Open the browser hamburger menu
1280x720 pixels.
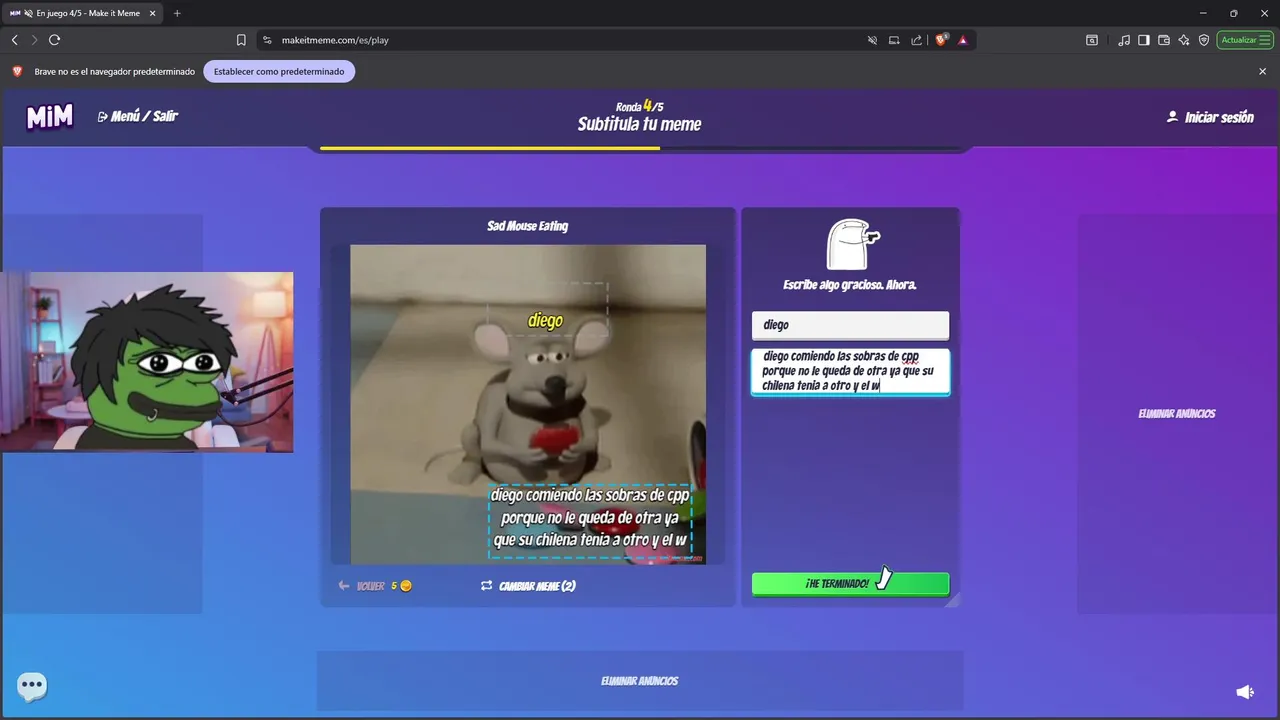[1265, 40]
